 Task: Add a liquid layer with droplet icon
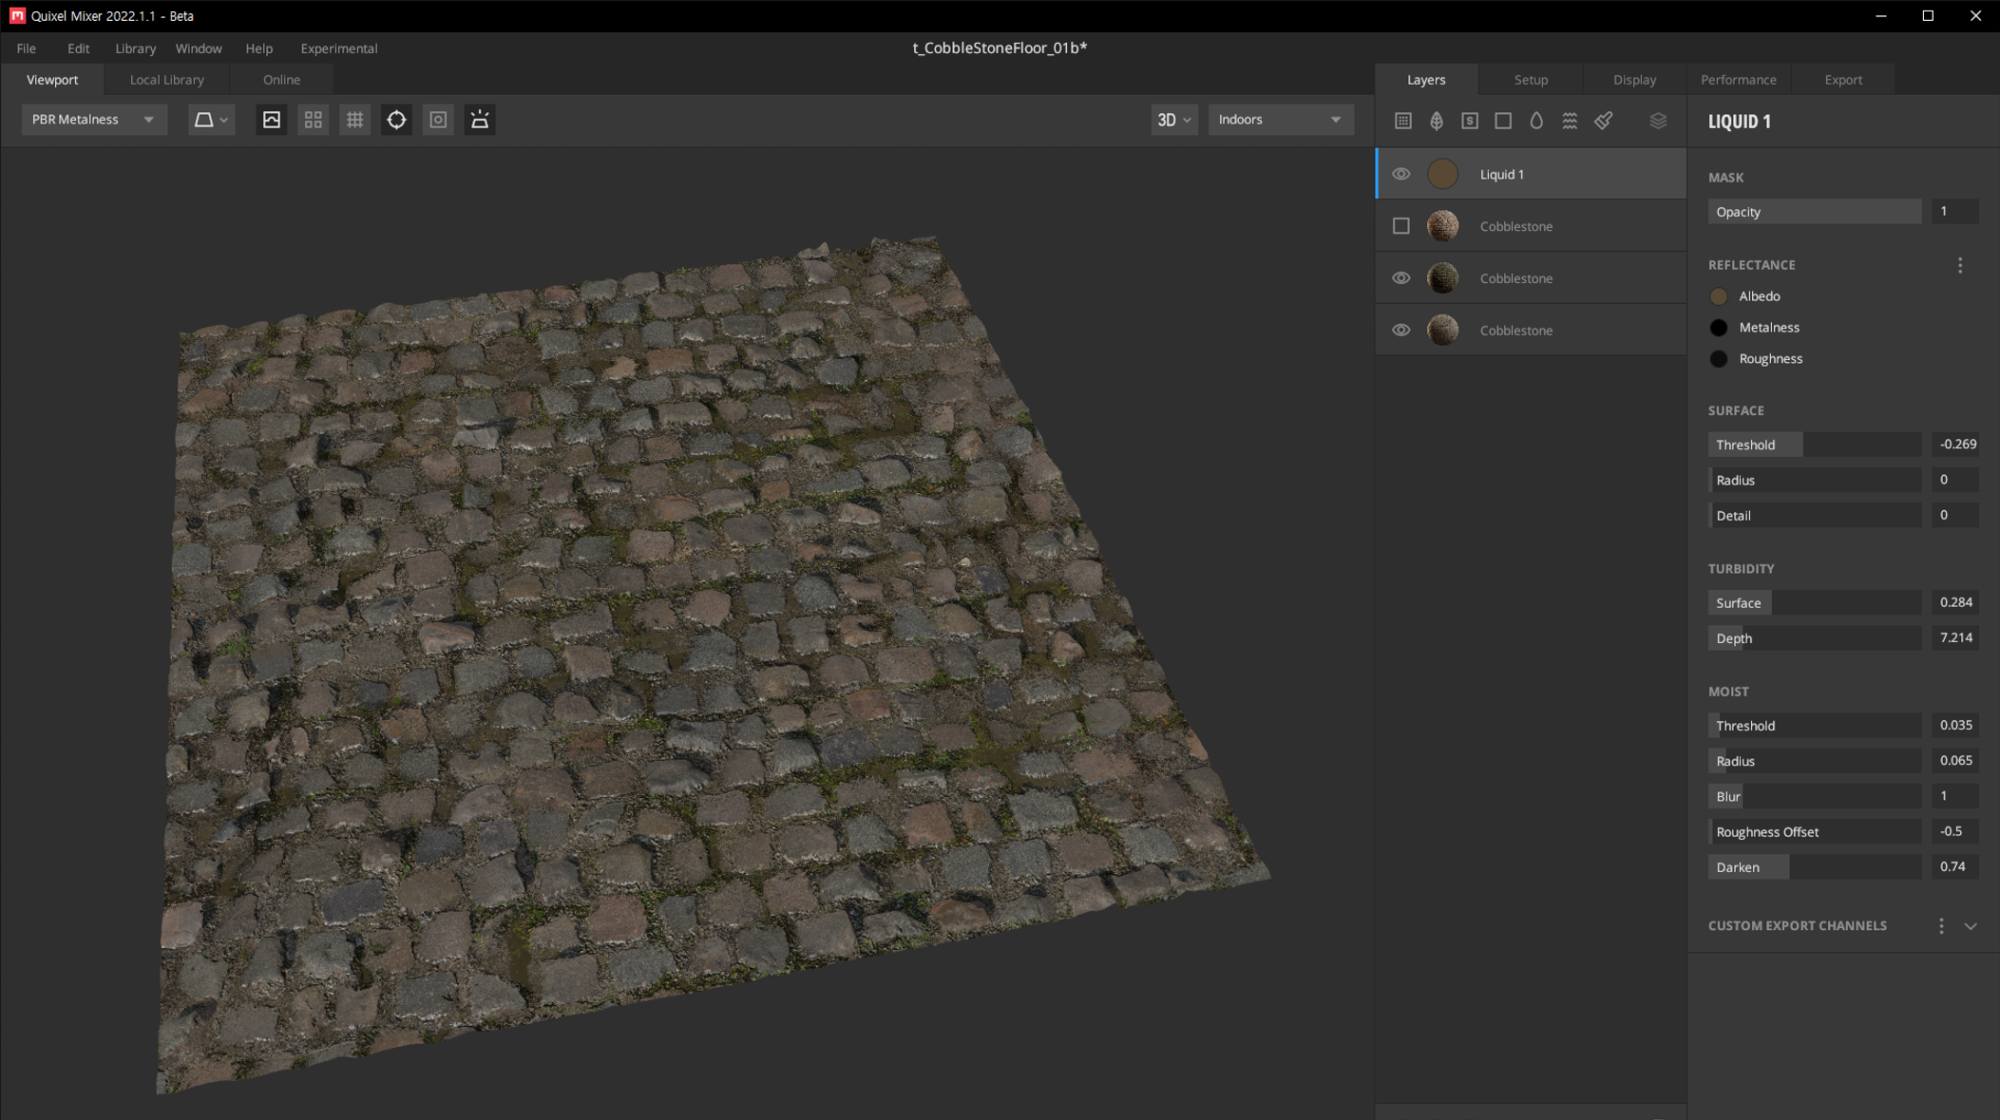click(x=1536, y=121)
